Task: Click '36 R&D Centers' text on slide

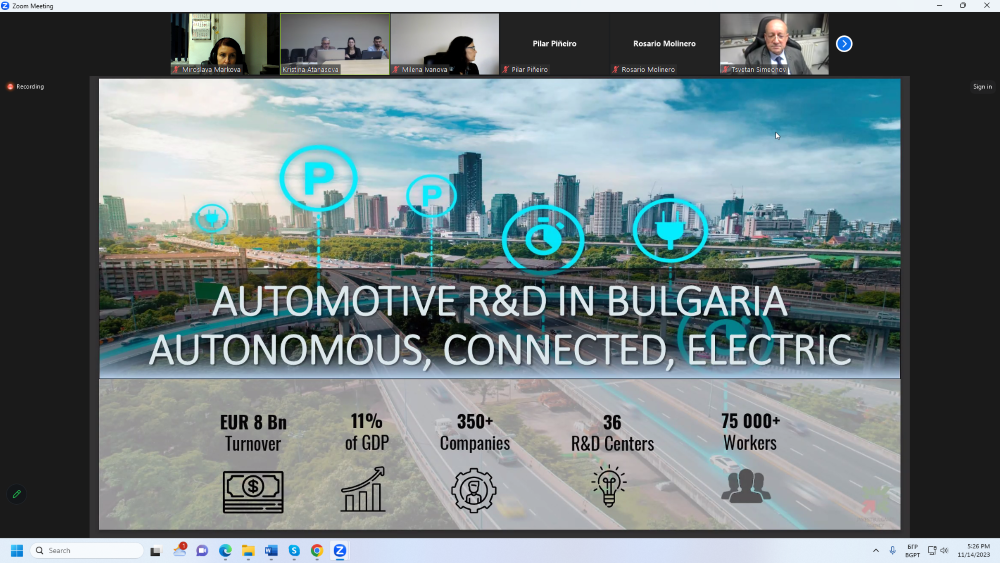Action: pyautogui.click(x=612, y=433)
